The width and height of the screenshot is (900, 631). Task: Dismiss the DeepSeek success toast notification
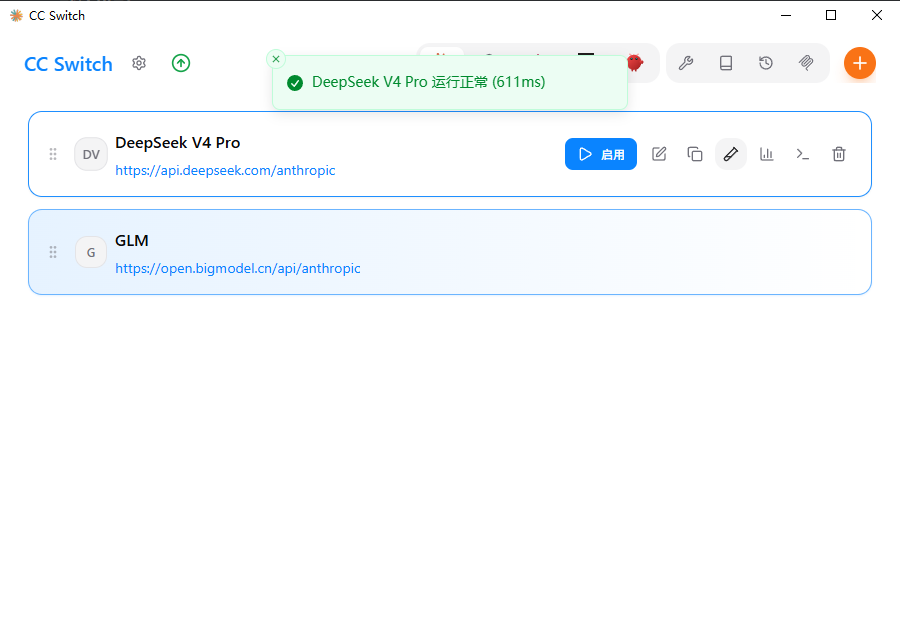coord(276,59)
